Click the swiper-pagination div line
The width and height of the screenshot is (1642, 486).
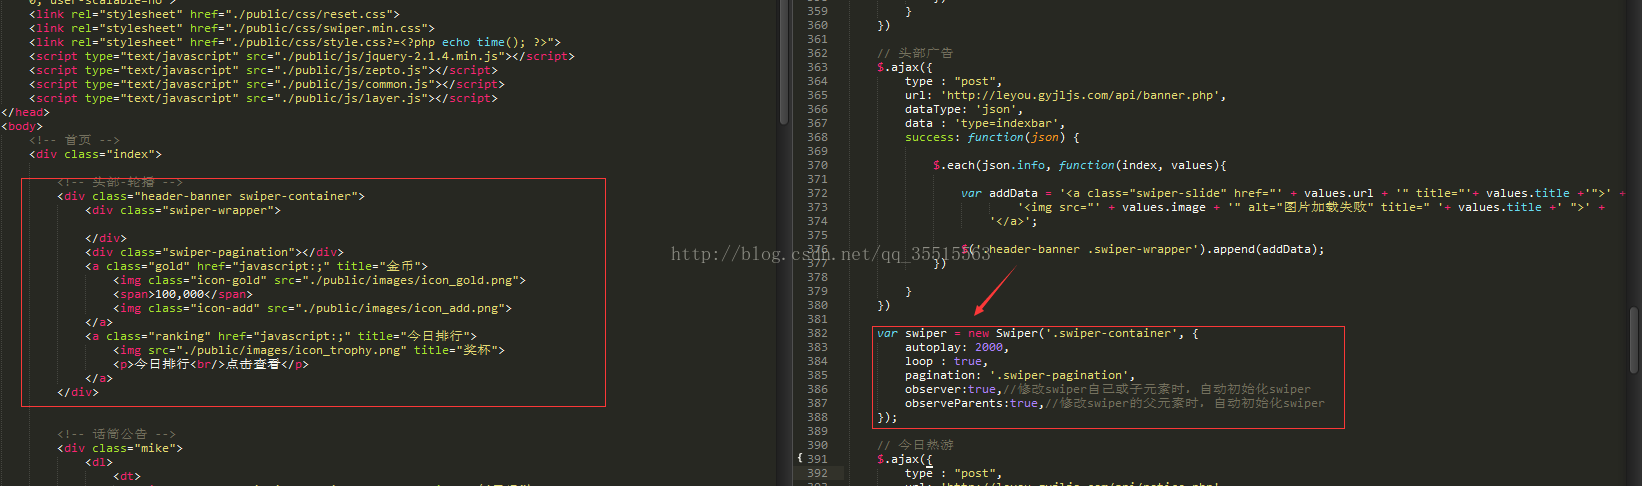click(215, 252)
